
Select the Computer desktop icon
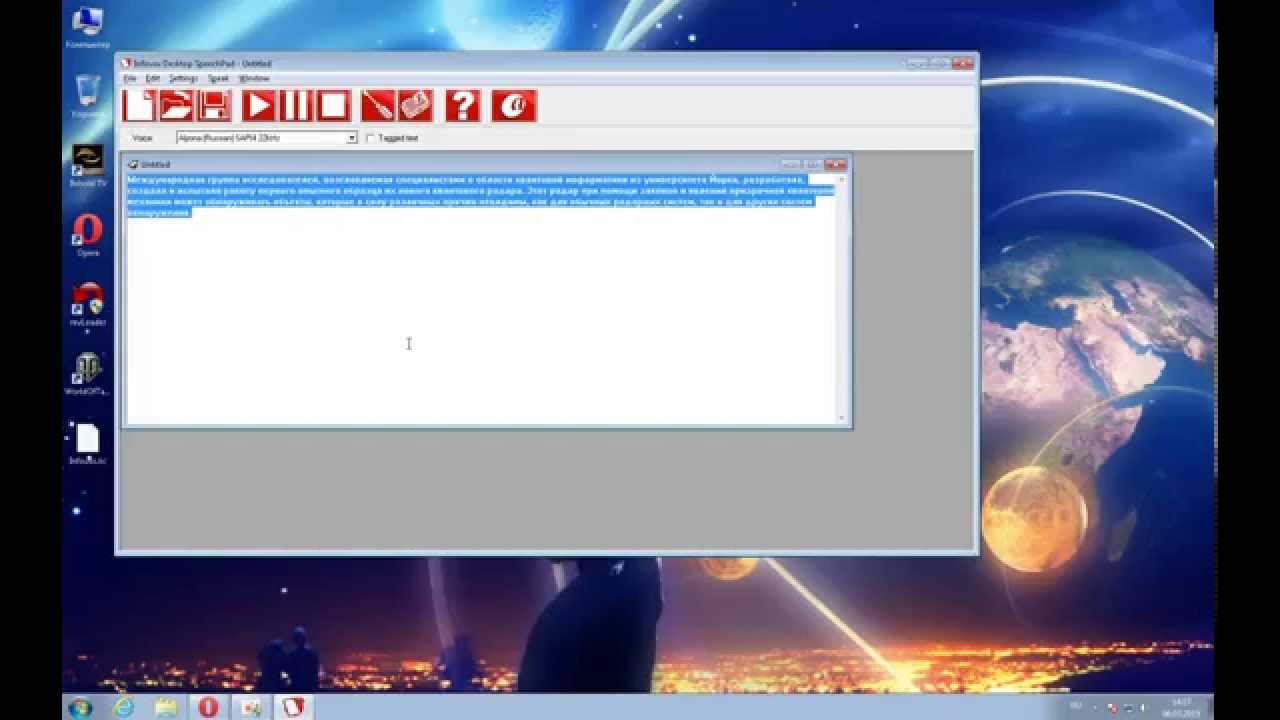(88, 28)
